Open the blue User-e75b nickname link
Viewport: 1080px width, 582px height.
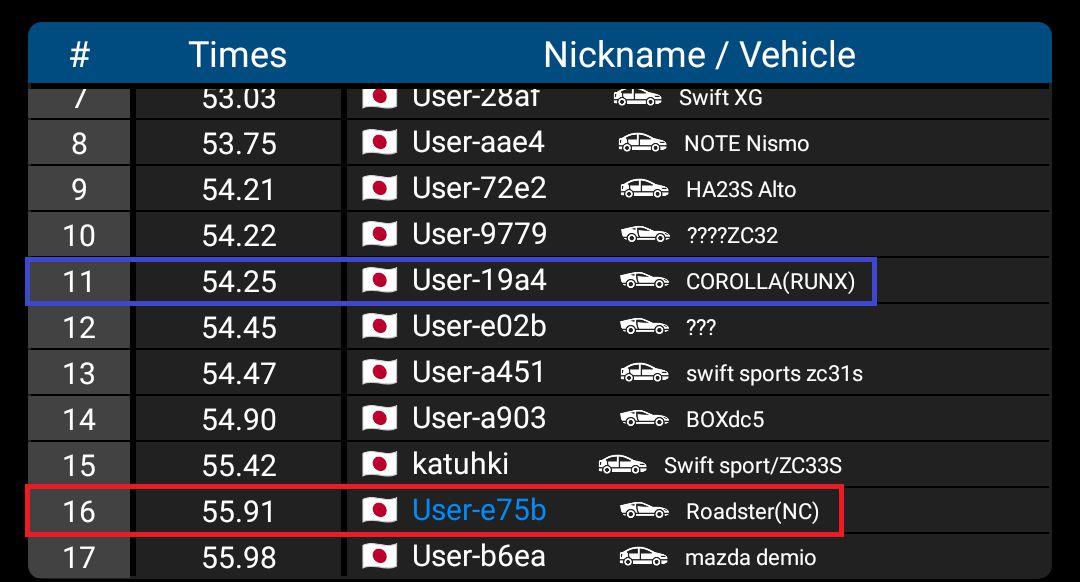(x=479, y=511)
